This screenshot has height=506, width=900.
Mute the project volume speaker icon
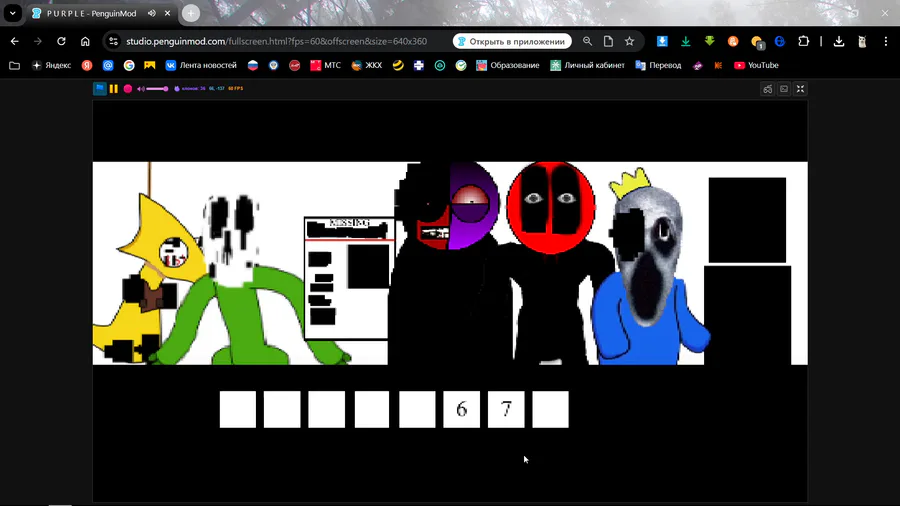(141, 89)
